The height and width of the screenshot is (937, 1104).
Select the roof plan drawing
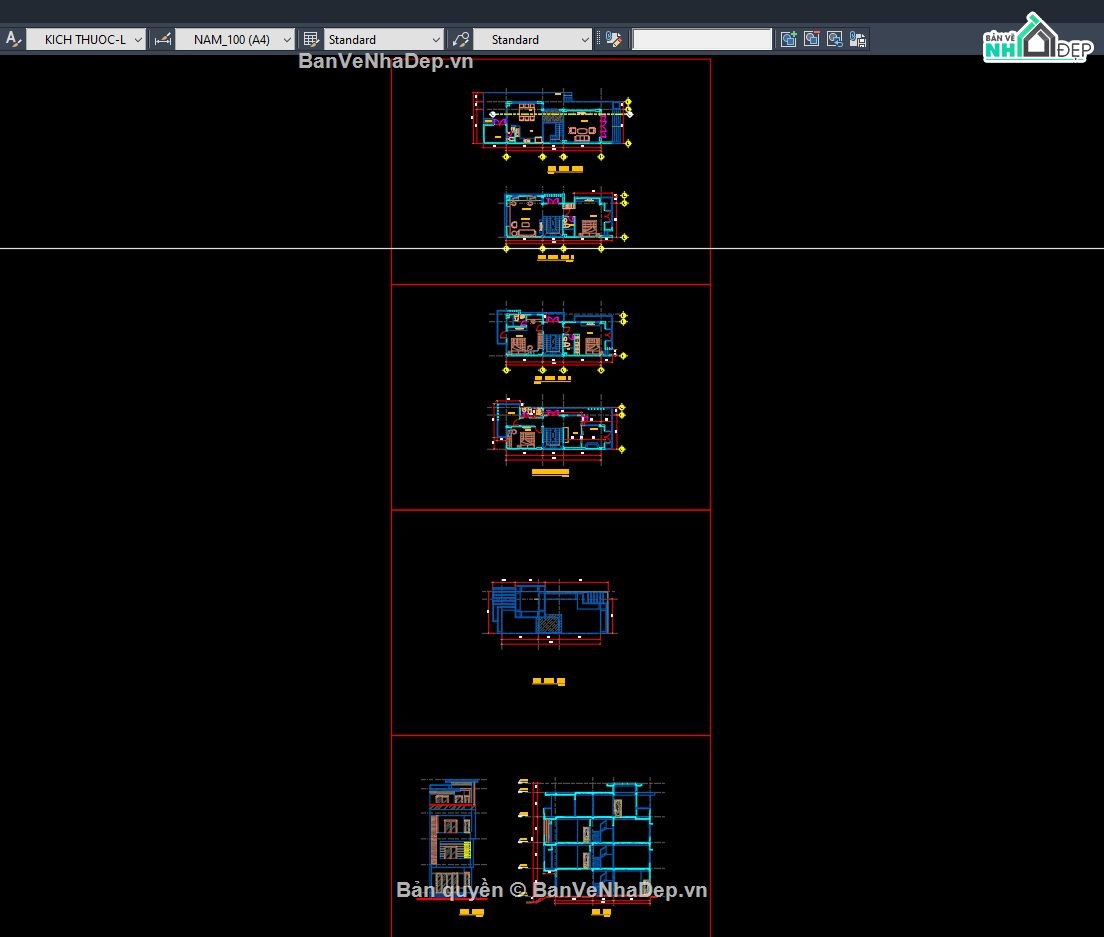550,613
